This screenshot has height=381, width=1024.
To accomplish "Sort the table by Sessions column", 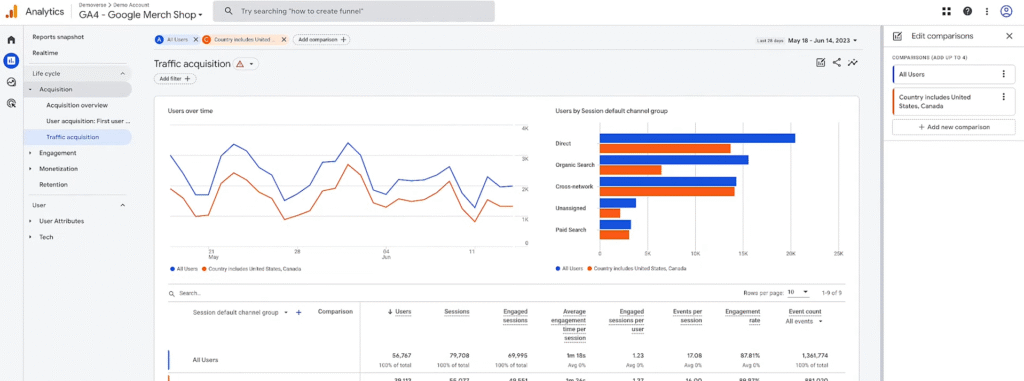I will (x=456, y=312).
